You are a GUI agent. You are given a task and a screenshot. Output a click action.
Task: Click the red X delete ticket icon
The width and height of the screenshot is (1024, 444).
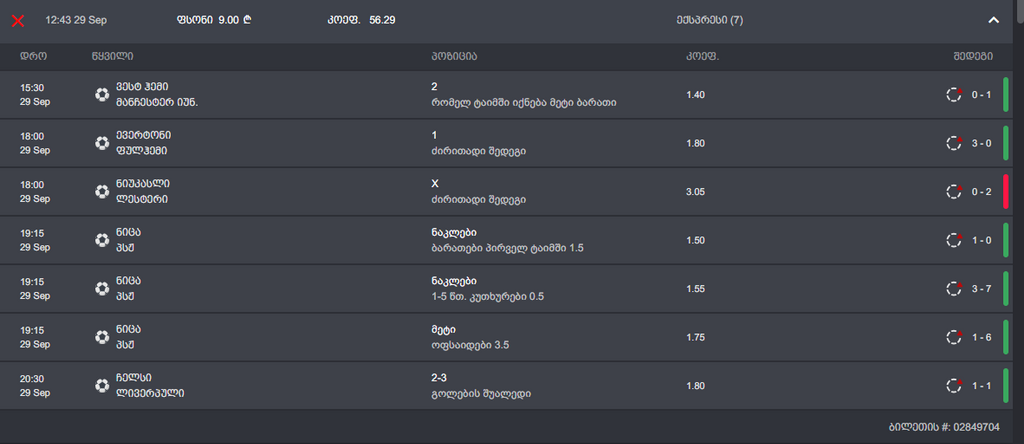17,20
